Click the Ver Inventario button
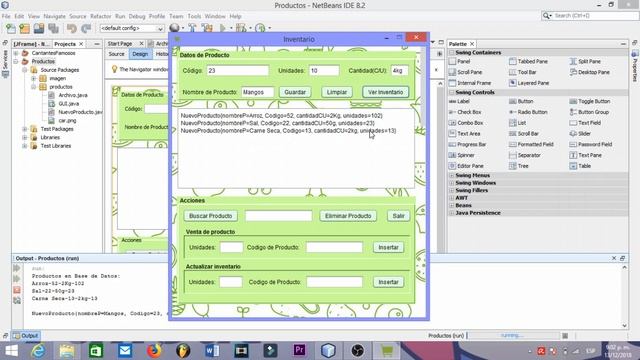The height and width of the screenshot is (360, 640). pos(385,92)
